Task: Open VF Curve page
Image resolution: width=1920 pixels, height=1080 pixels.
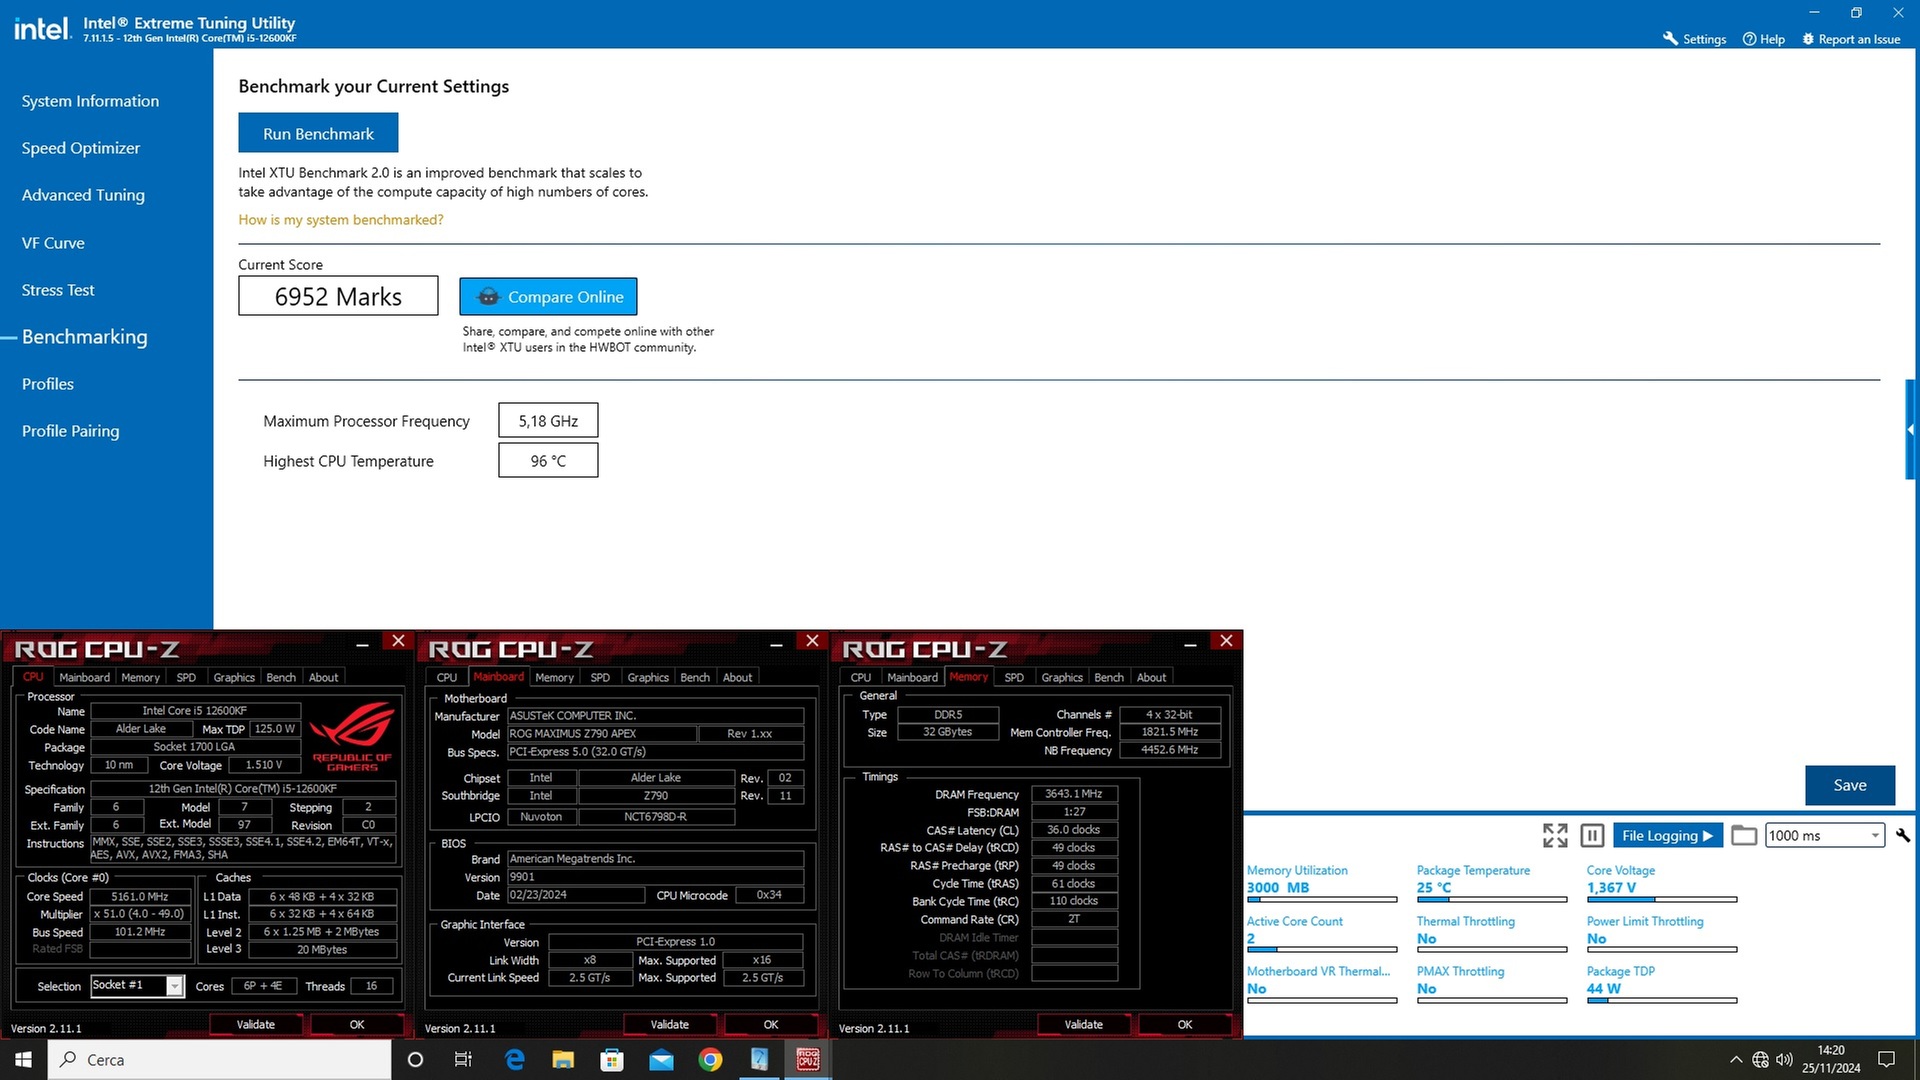Action: [x=53, y=243]
